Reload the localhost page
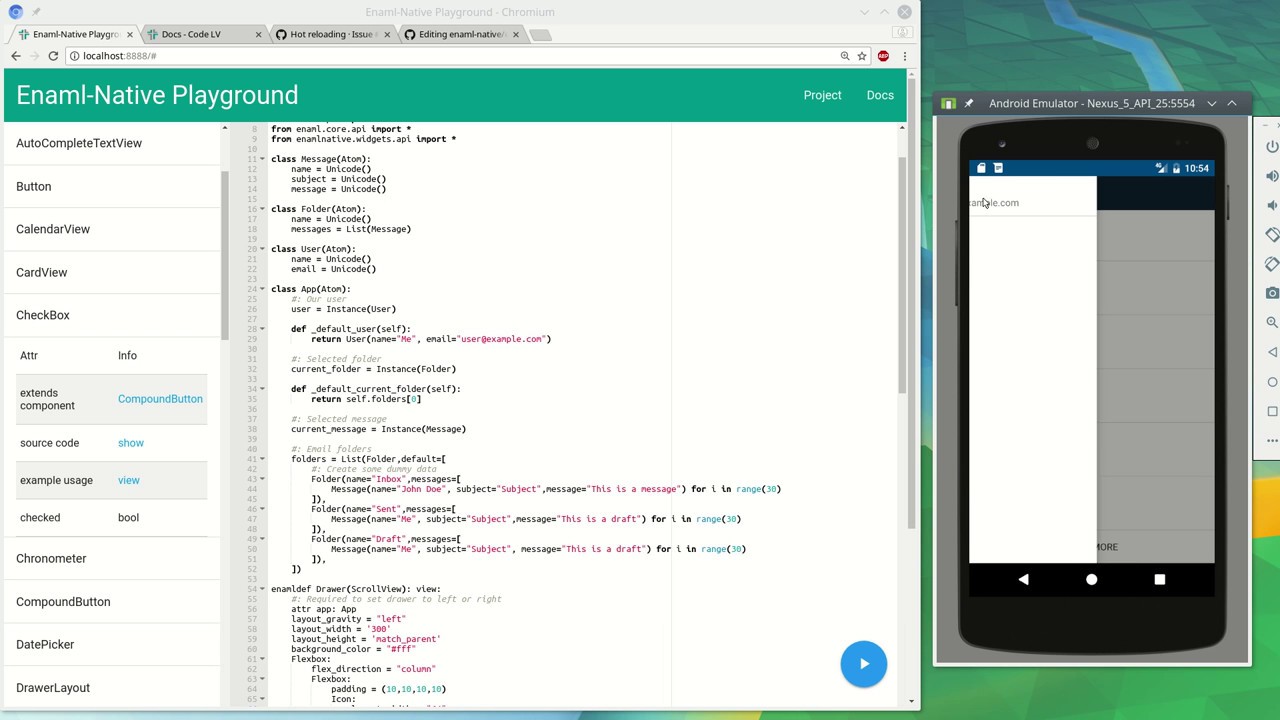Screen dimensions: 1280x720 53,56
